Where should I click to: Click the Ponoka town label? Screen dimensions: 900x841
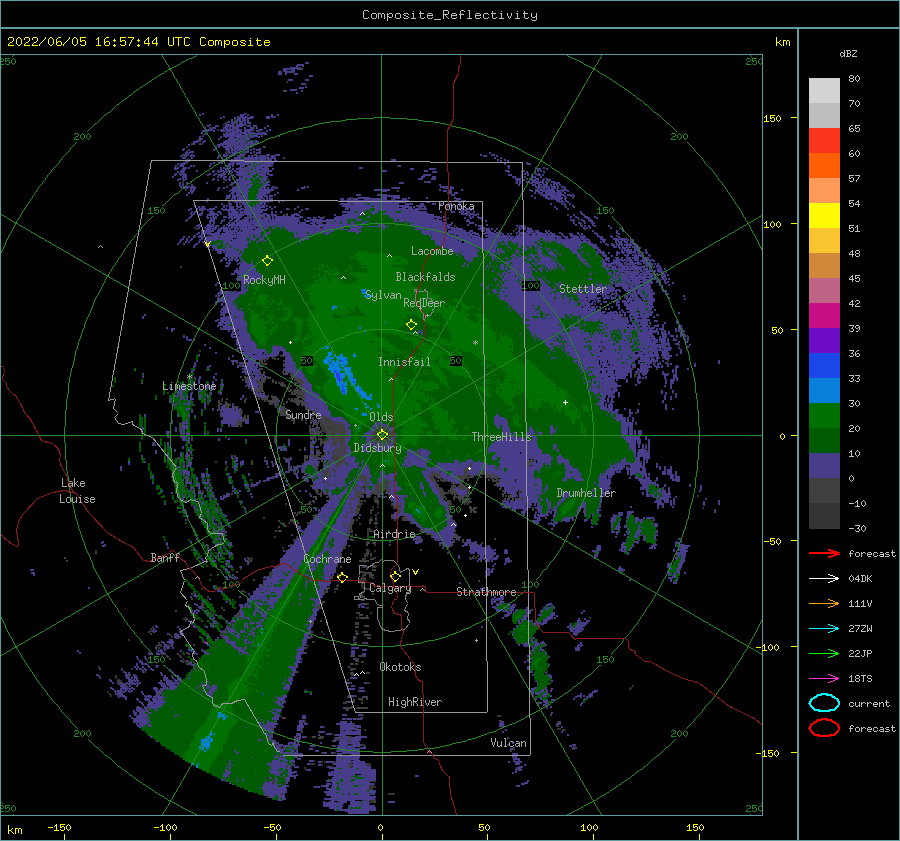tap(456, 206)
